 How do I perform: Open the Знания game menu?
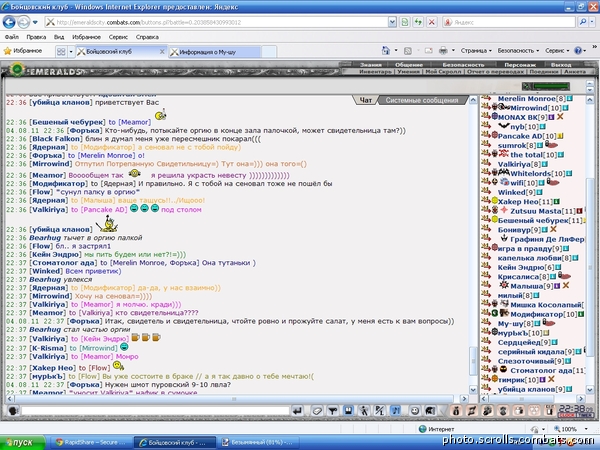[x=370, y=65]
